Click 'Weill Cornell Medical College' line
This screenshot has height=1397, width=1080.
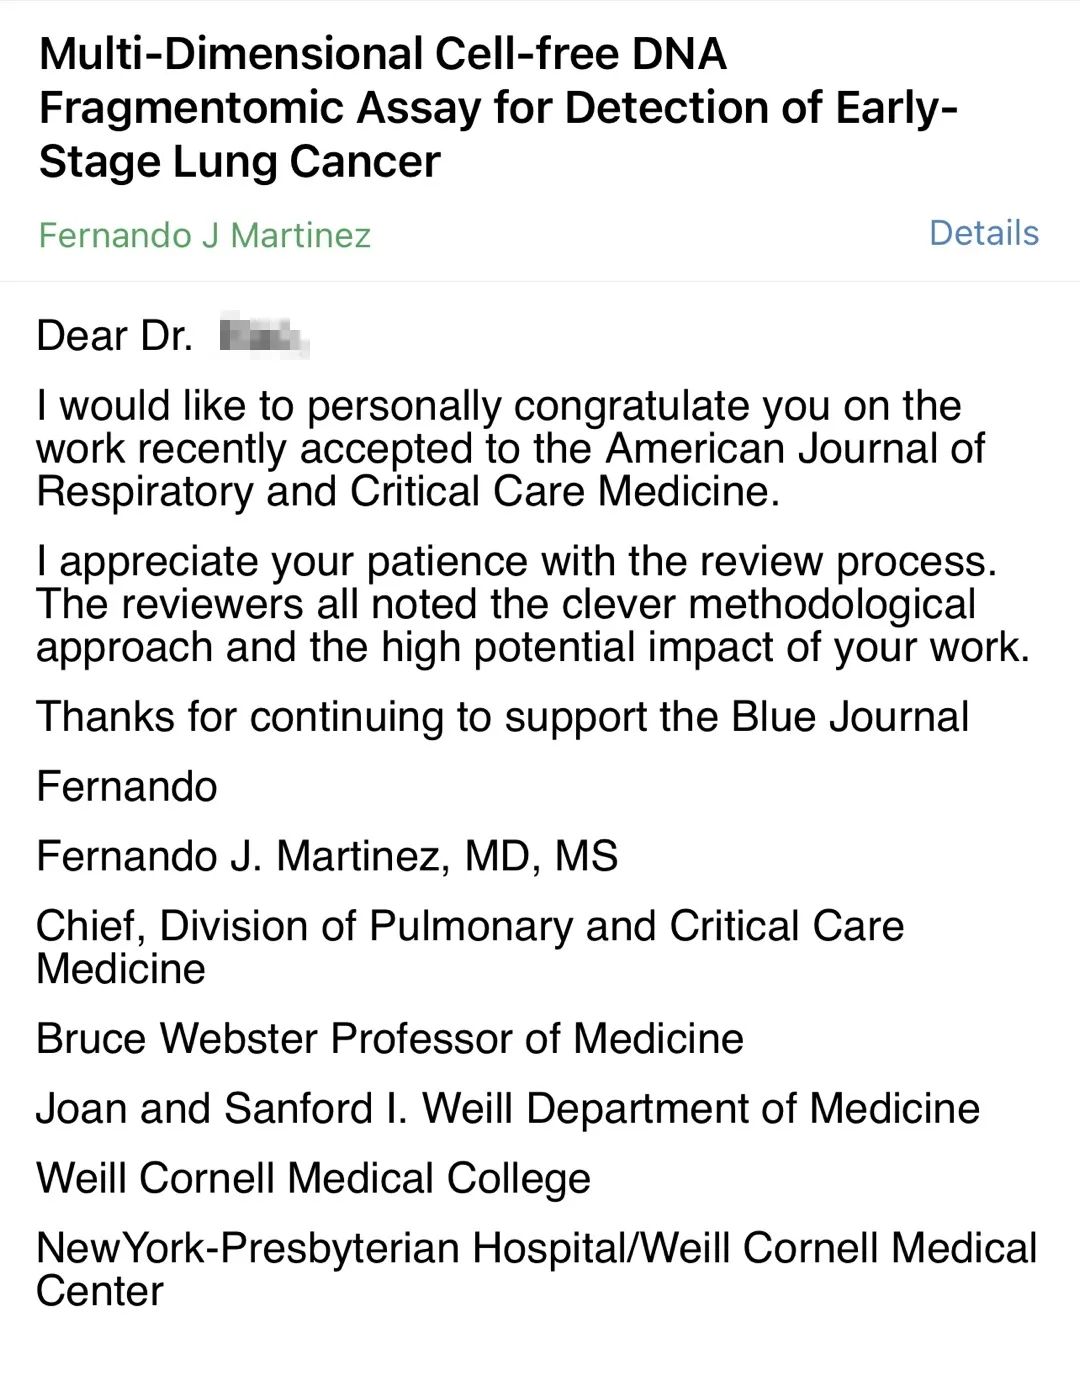(313, 1178)
